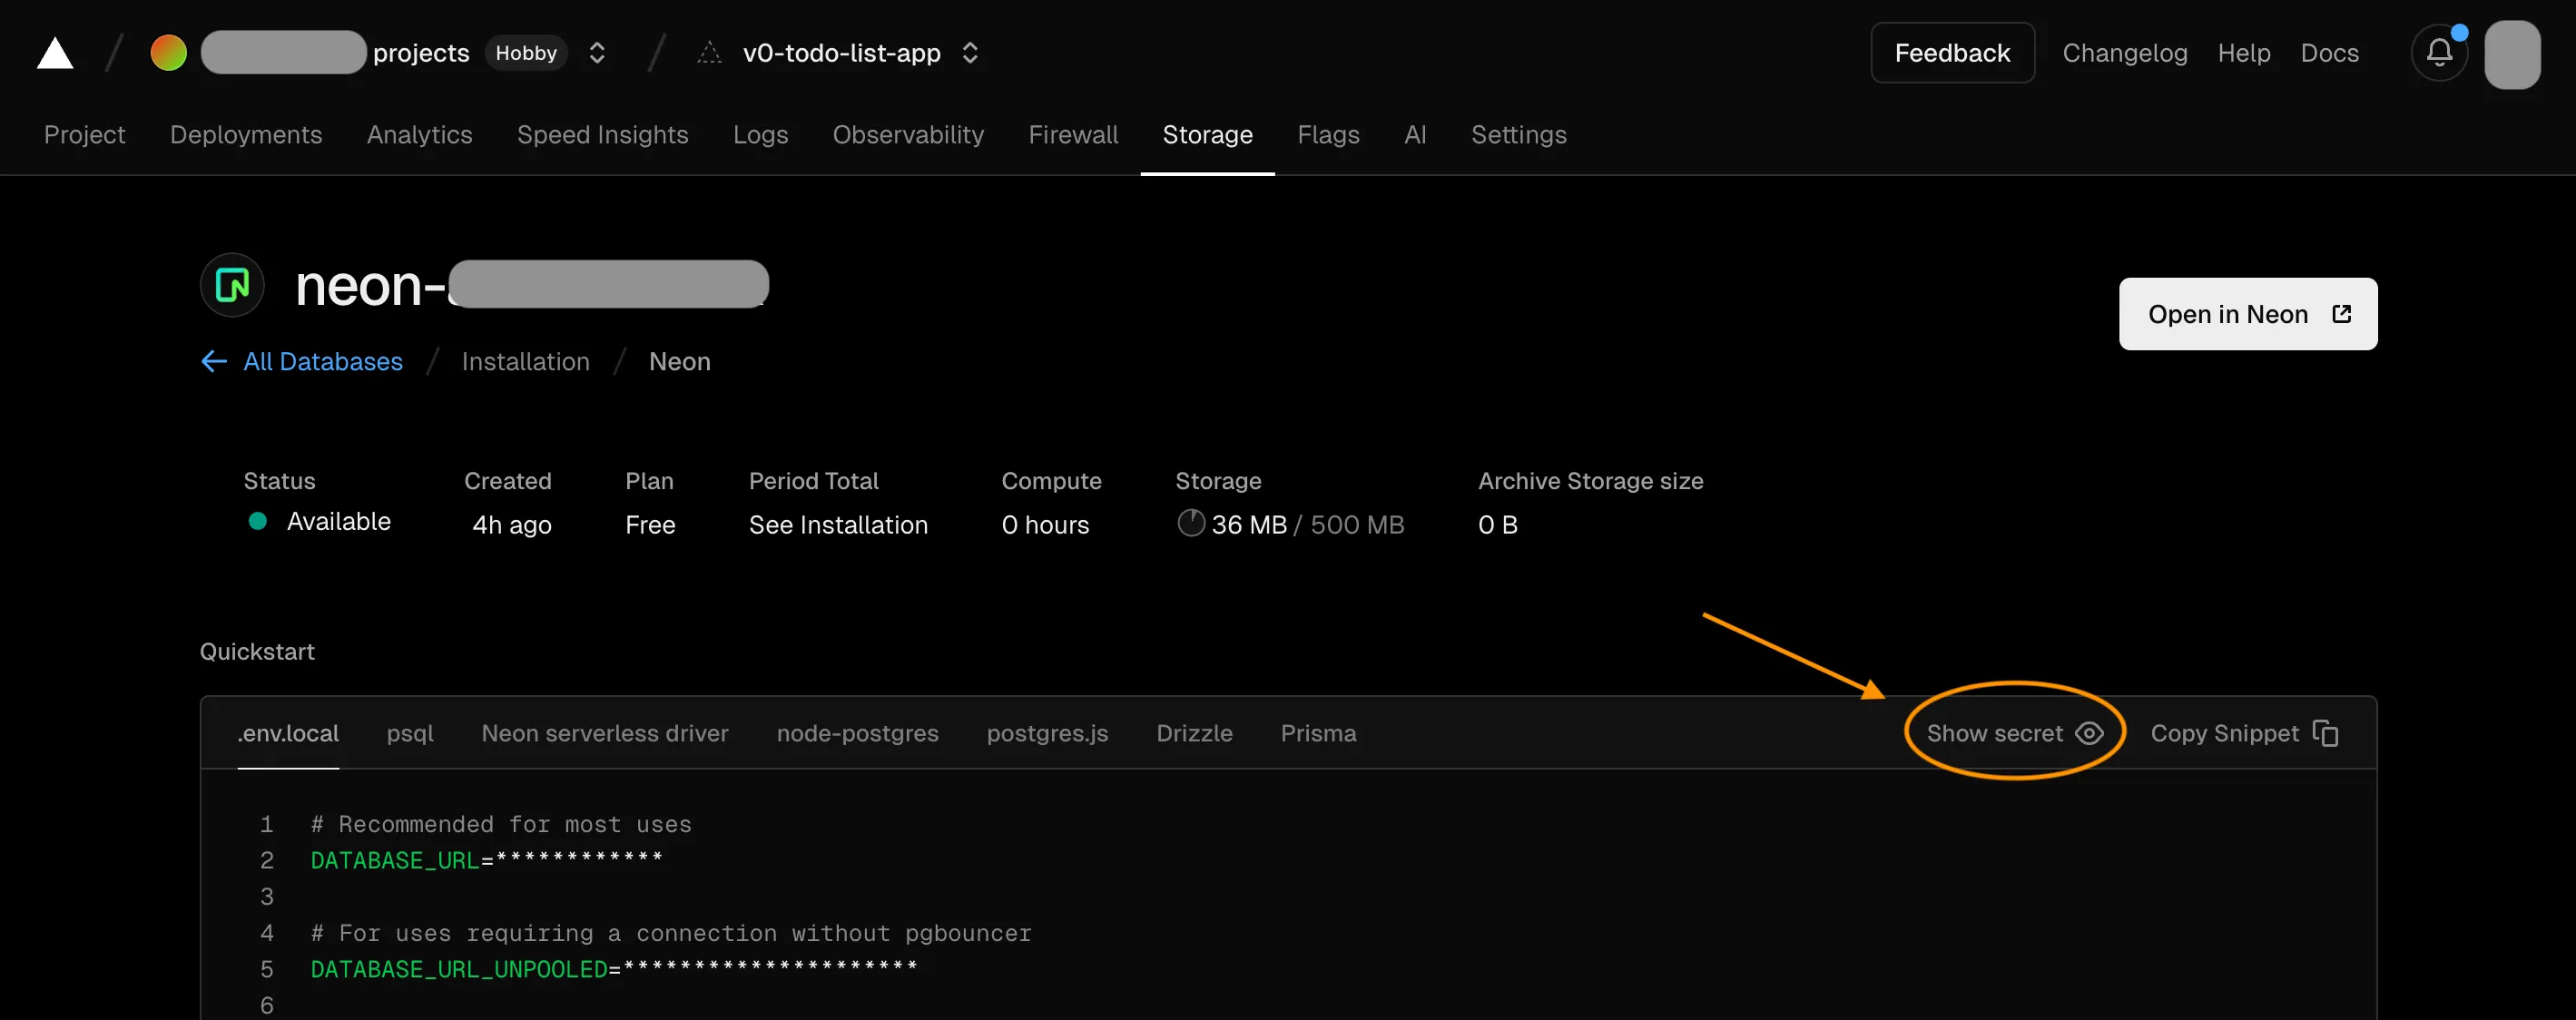This screenshot has height=1020, width=2576.
Task: Toggle Show secret eye icon
Action: tap(2089, 733)
